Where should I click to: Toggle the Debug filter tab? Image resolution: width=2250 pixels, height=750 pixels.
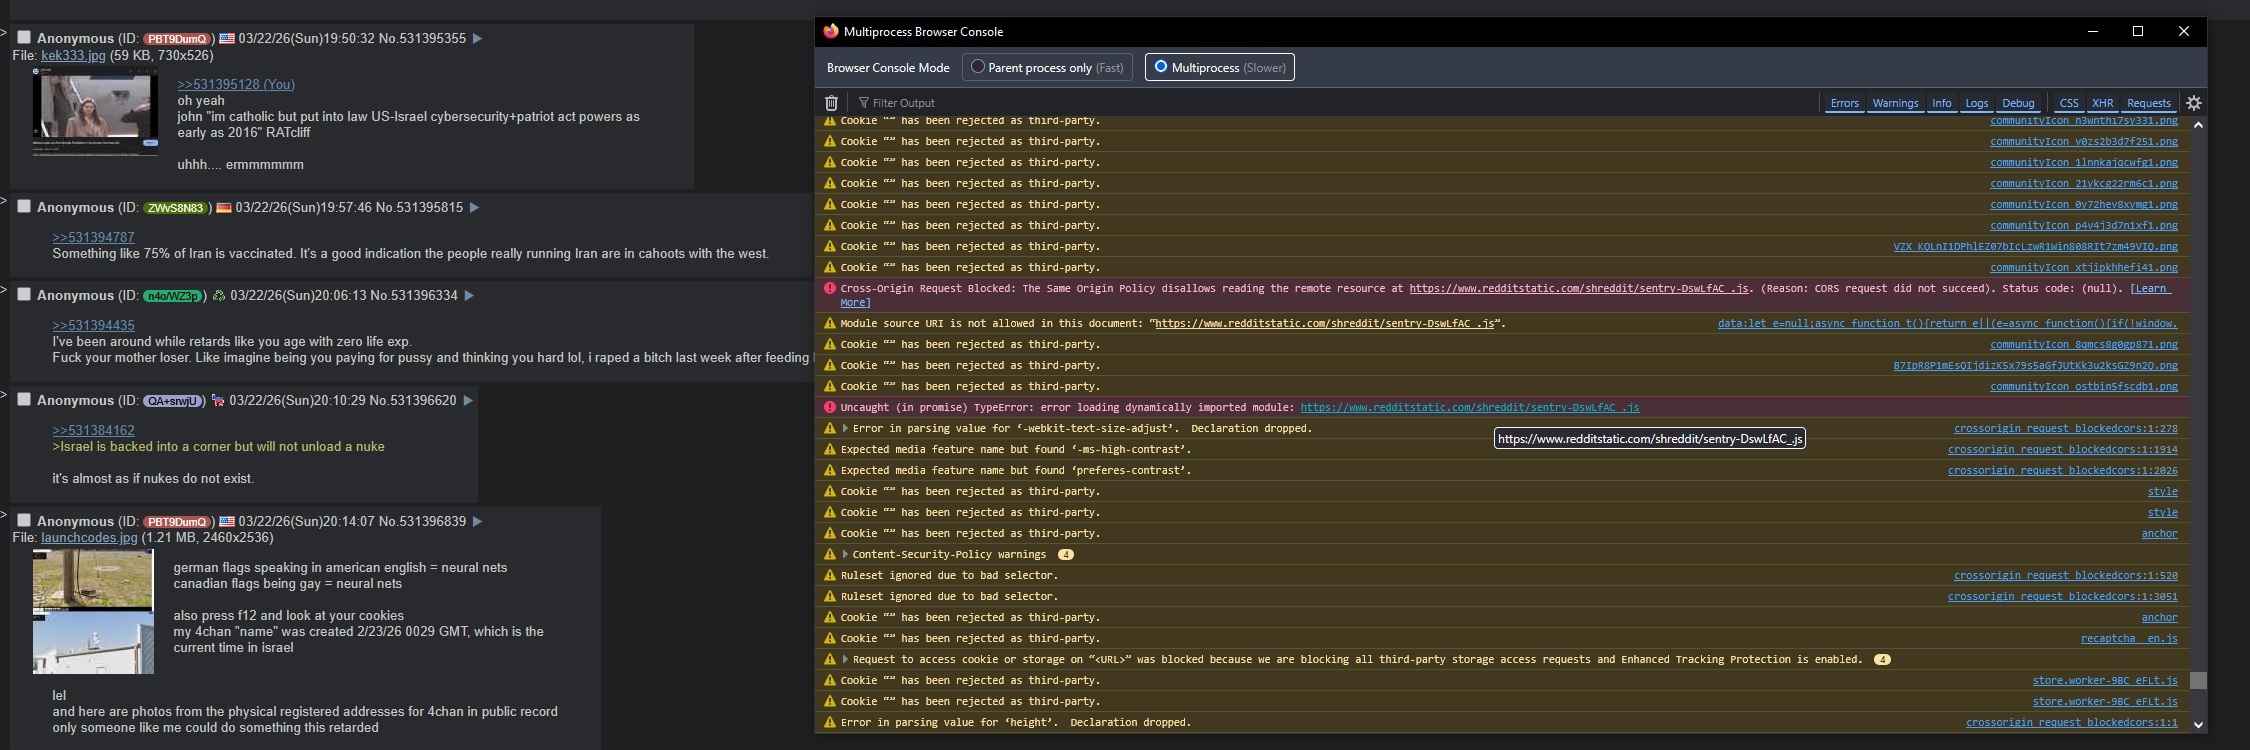pyautogui.click(x=2018, y=103)
